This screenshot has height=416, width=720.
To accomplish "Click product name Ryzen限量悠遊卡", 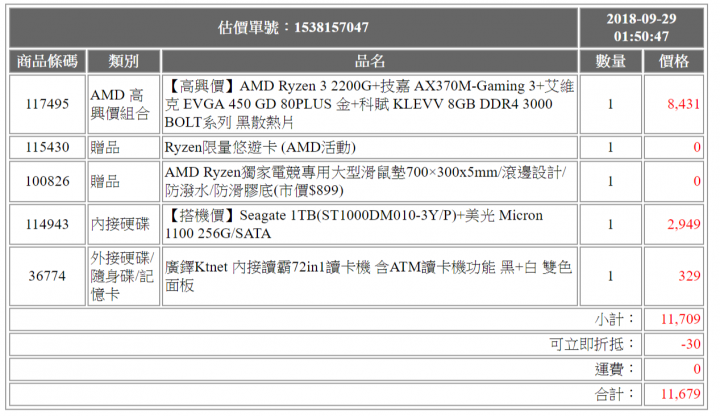I will point(260,147).
